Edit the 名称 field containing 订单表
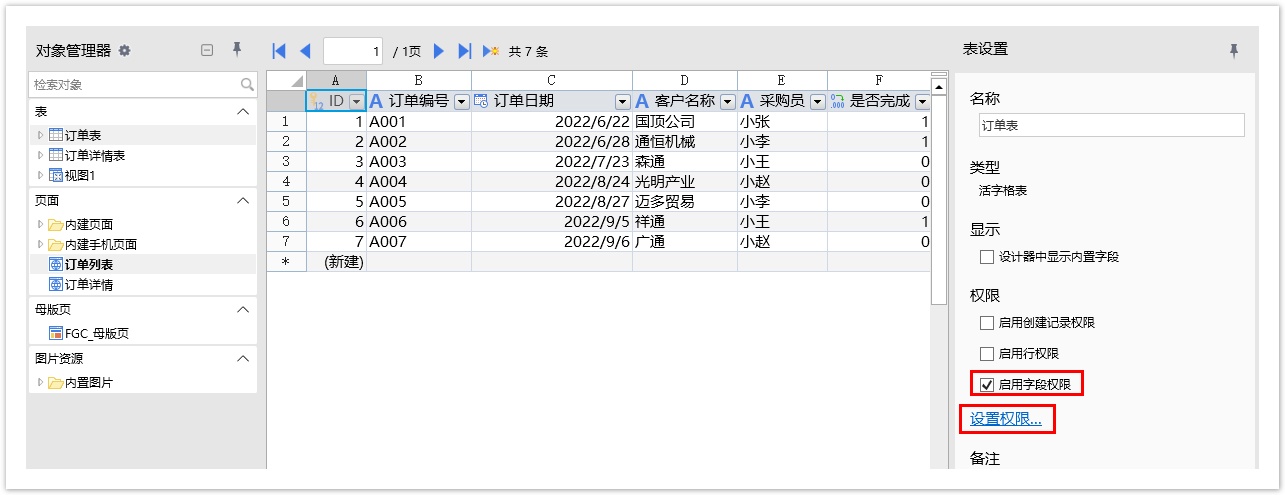 coord(1112,126)
